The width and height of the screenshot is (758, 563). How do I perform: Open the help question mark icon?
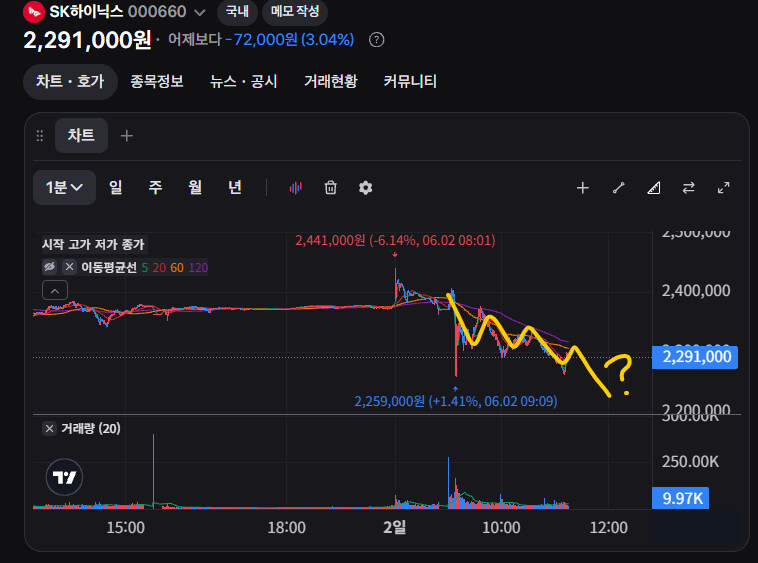click(x=377, y=40)
